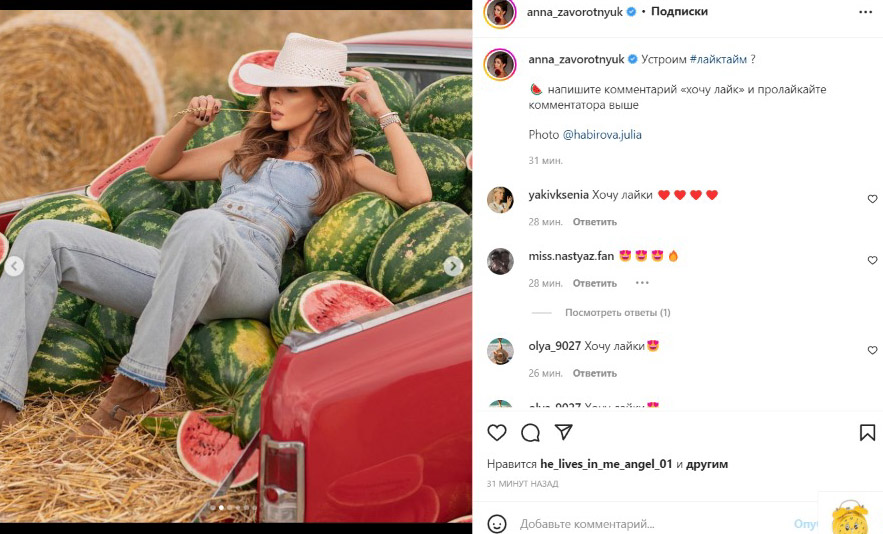Go to next photo in carousel

(453, 266)
